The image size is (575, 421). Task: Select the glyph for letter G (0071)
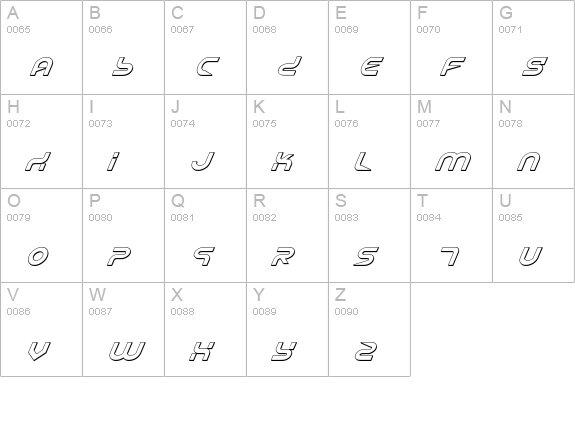click(535, 67)
